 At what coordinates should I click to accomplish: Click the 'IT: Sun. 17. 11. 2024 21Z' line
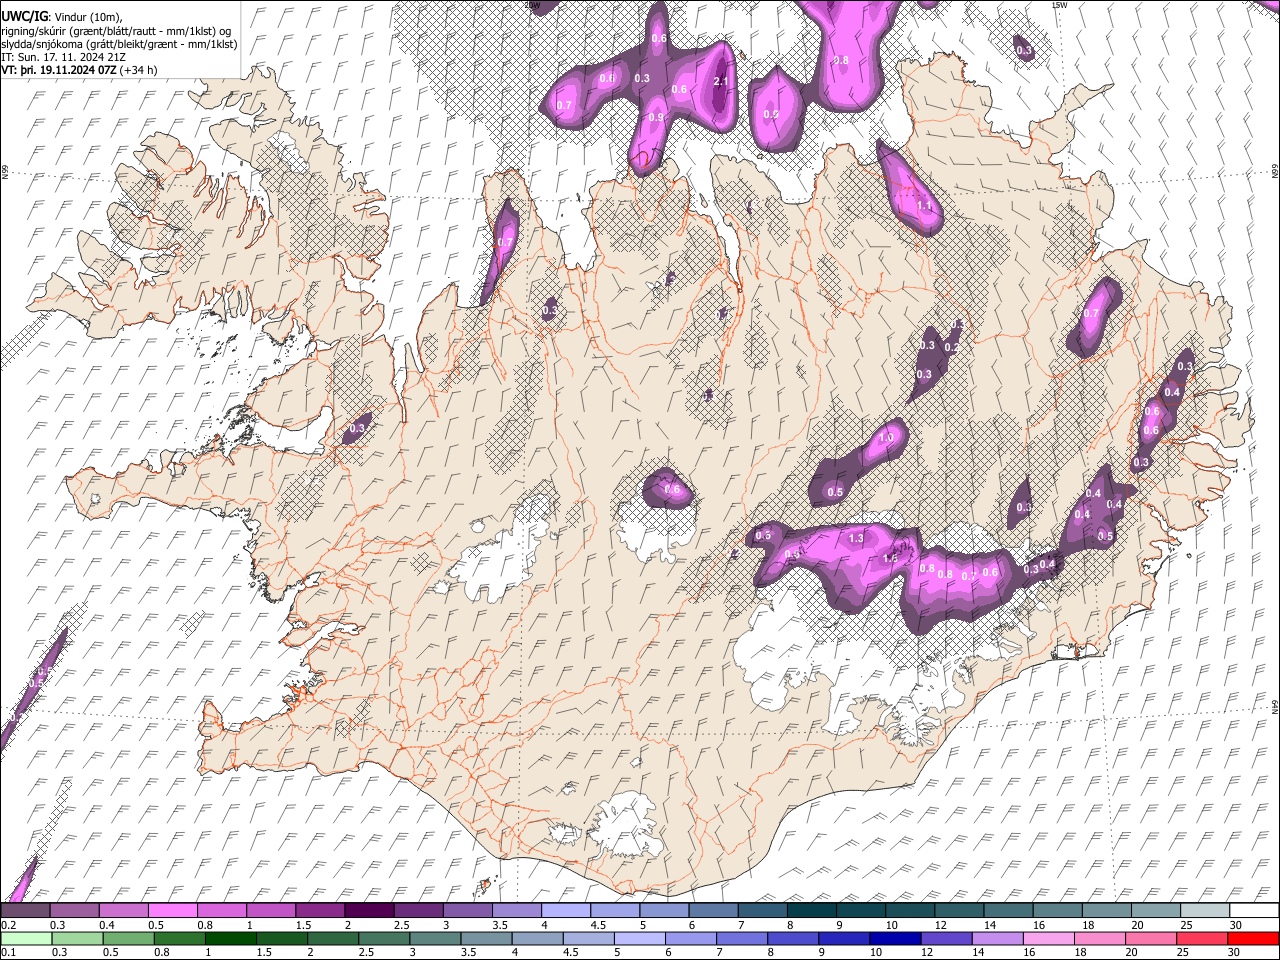pos(63,57)
